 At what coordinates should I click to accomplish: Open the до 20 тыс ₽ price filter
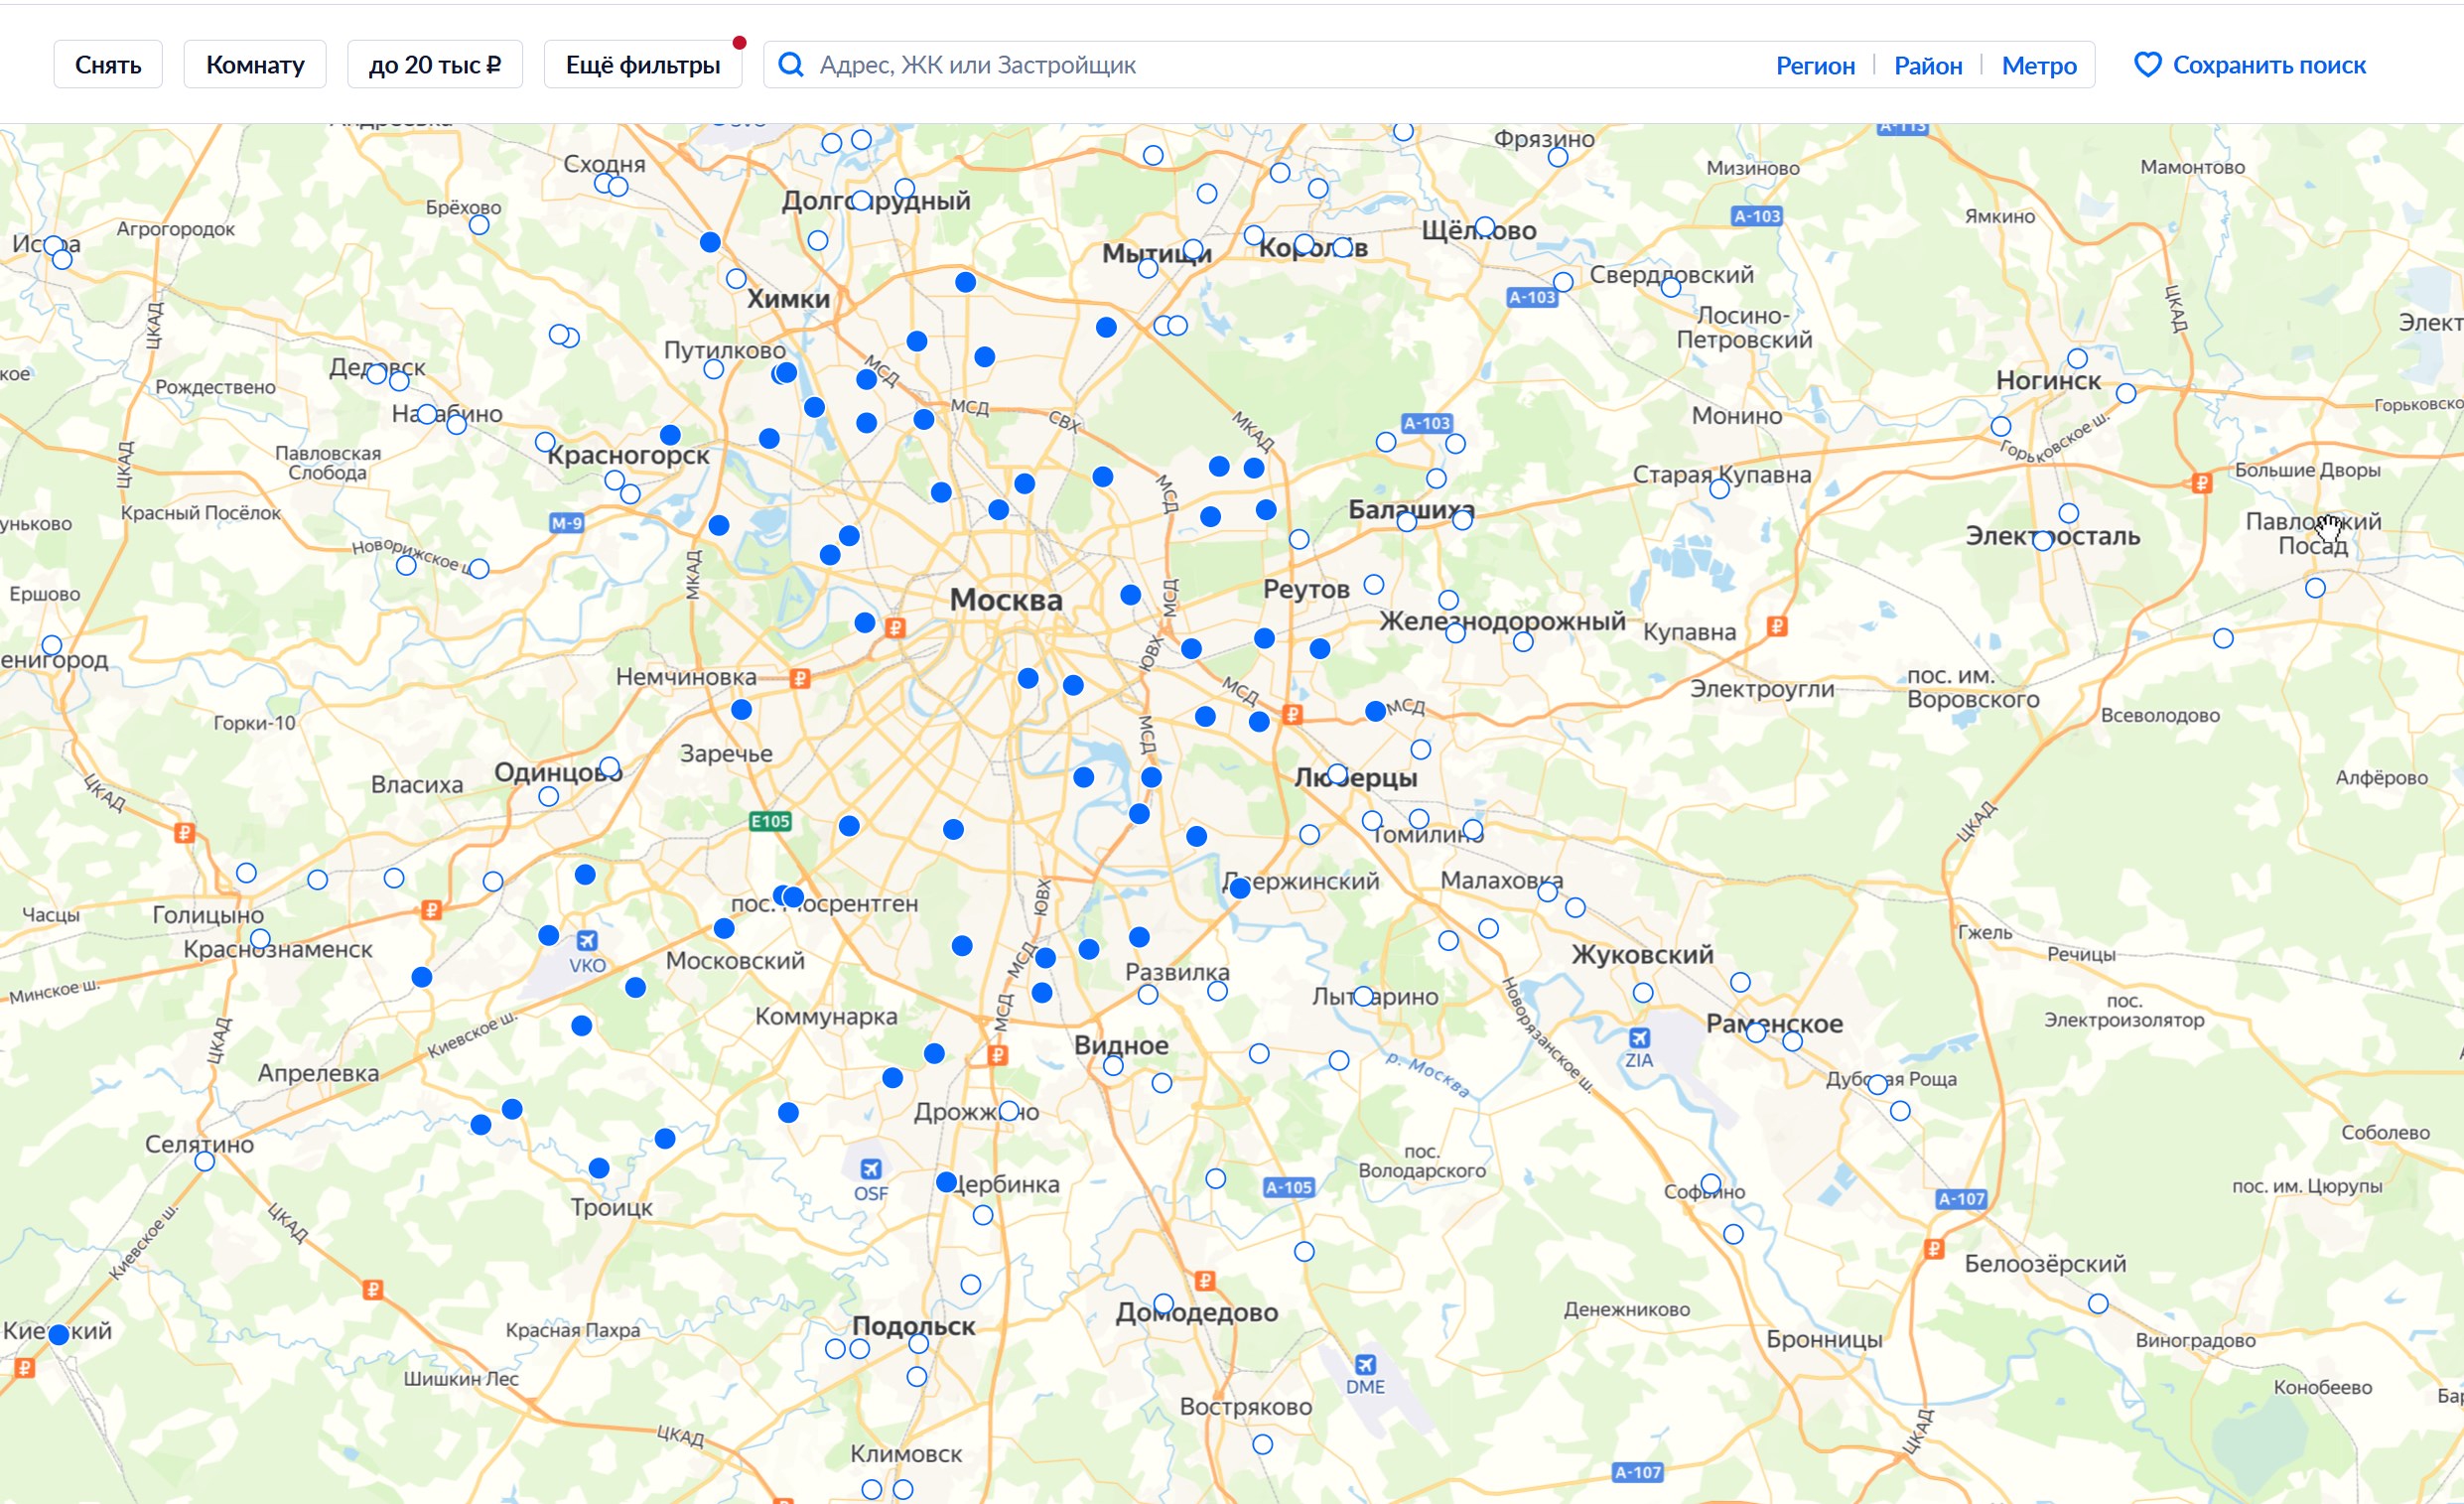(x=434, y=65)
